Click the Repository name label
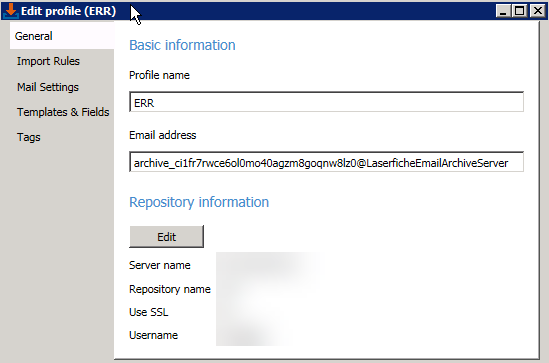Image resolution: width=549 pixels, height=363 pixels. tap(170, 289)
